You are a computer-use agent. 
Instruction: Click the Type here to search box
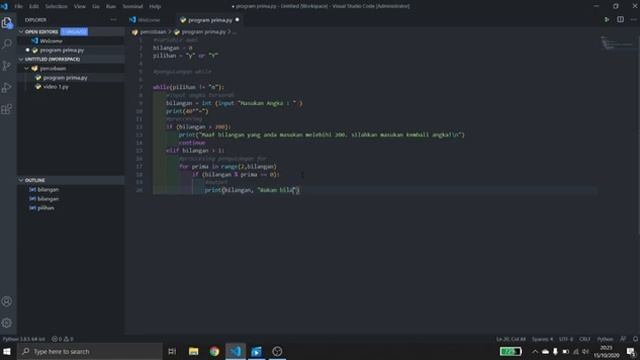coord(90,351)
